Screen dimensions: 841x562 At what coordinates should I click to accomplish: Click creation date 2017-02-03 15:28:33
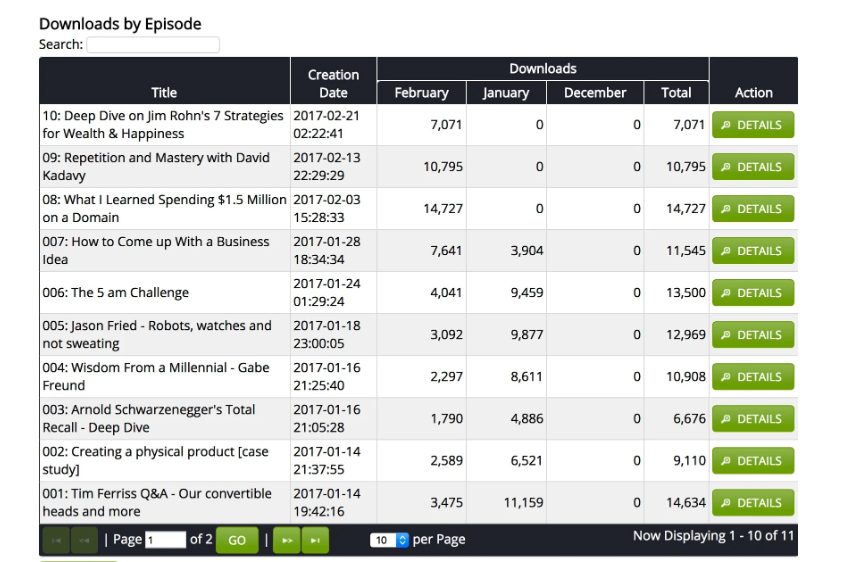coord(327,209)
